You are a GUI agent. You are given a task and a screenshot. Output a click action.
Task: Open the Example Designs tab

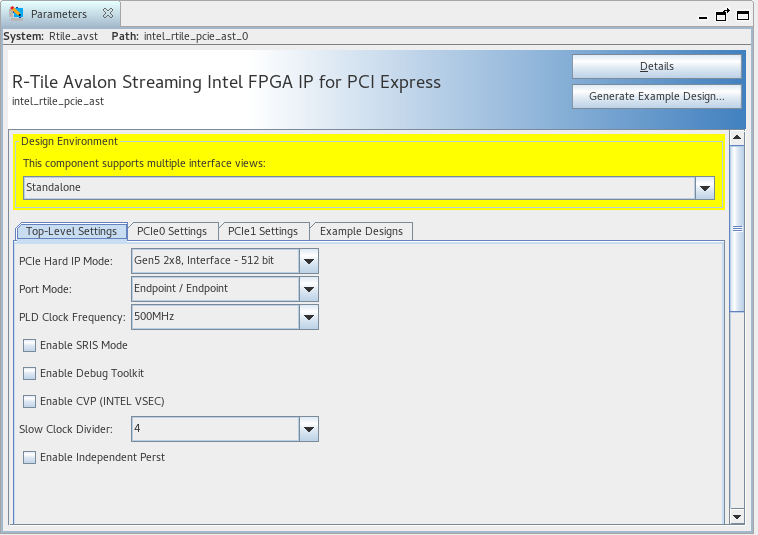tap(361, 232)
